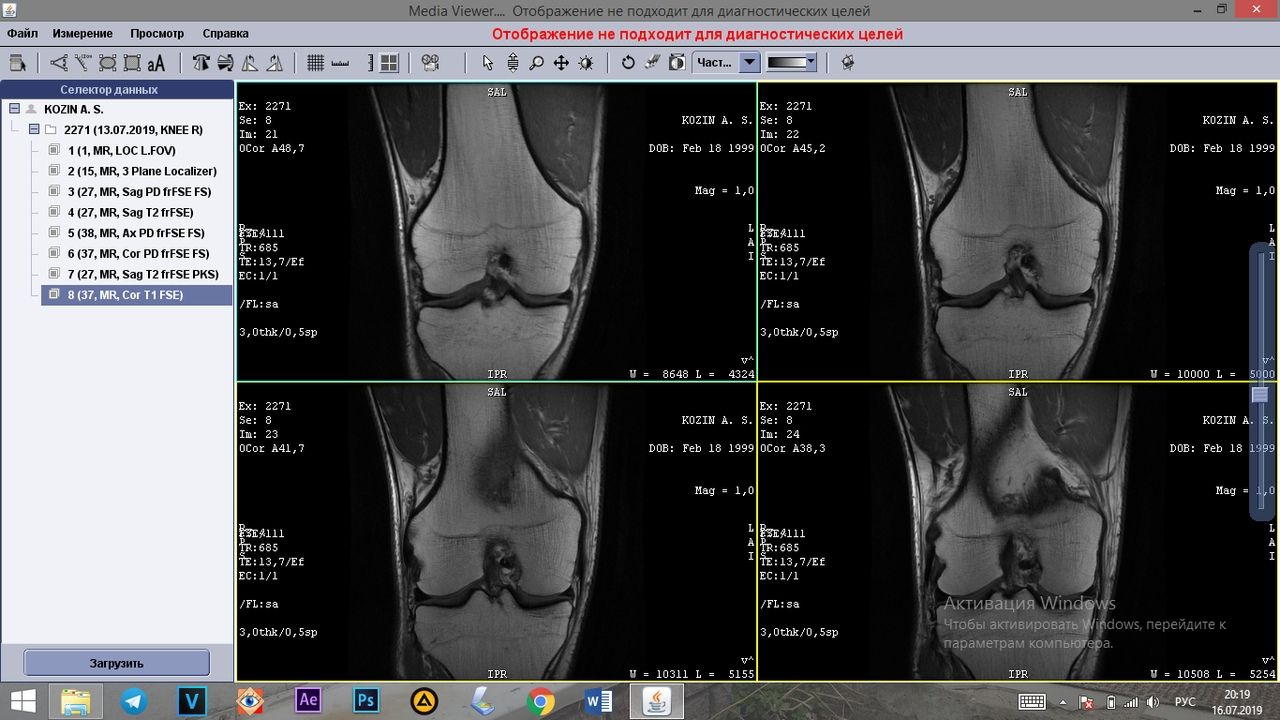Start cine playback with projector icon
Screen dimensions: 1280x720
(430, 63)
